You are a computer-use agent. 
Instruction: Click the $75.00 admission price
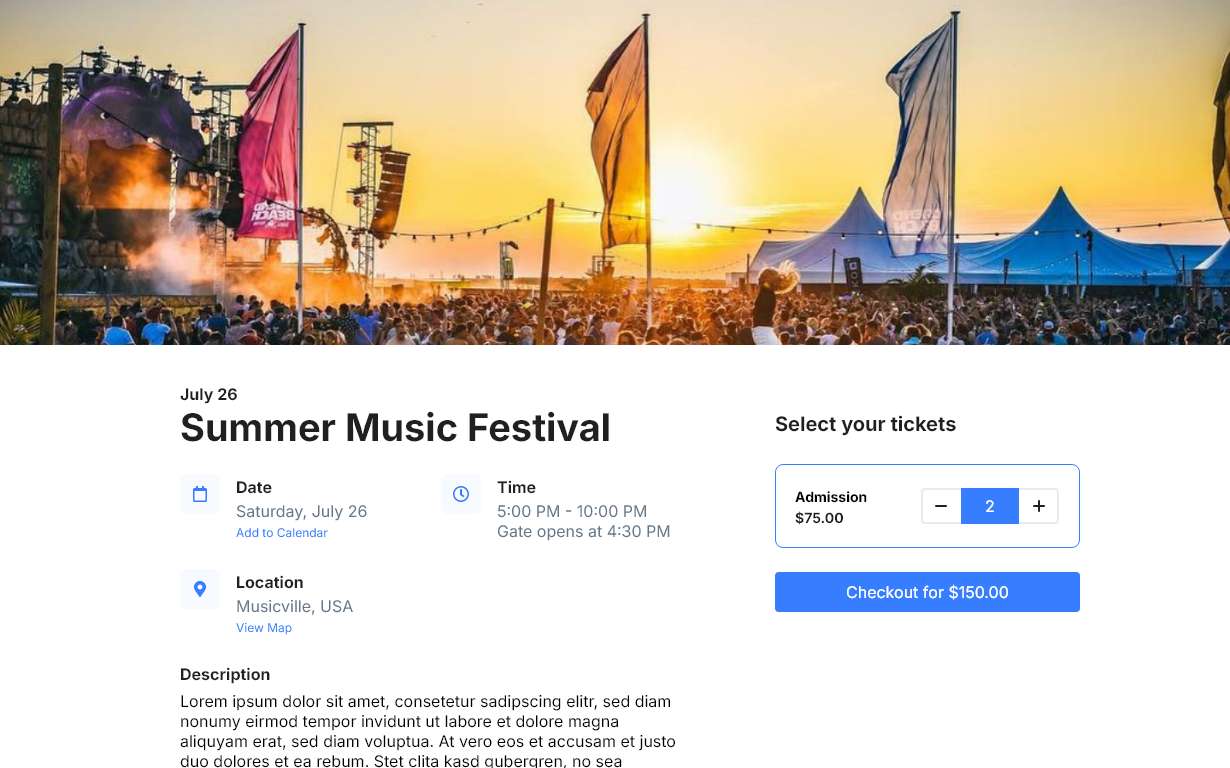819,518
